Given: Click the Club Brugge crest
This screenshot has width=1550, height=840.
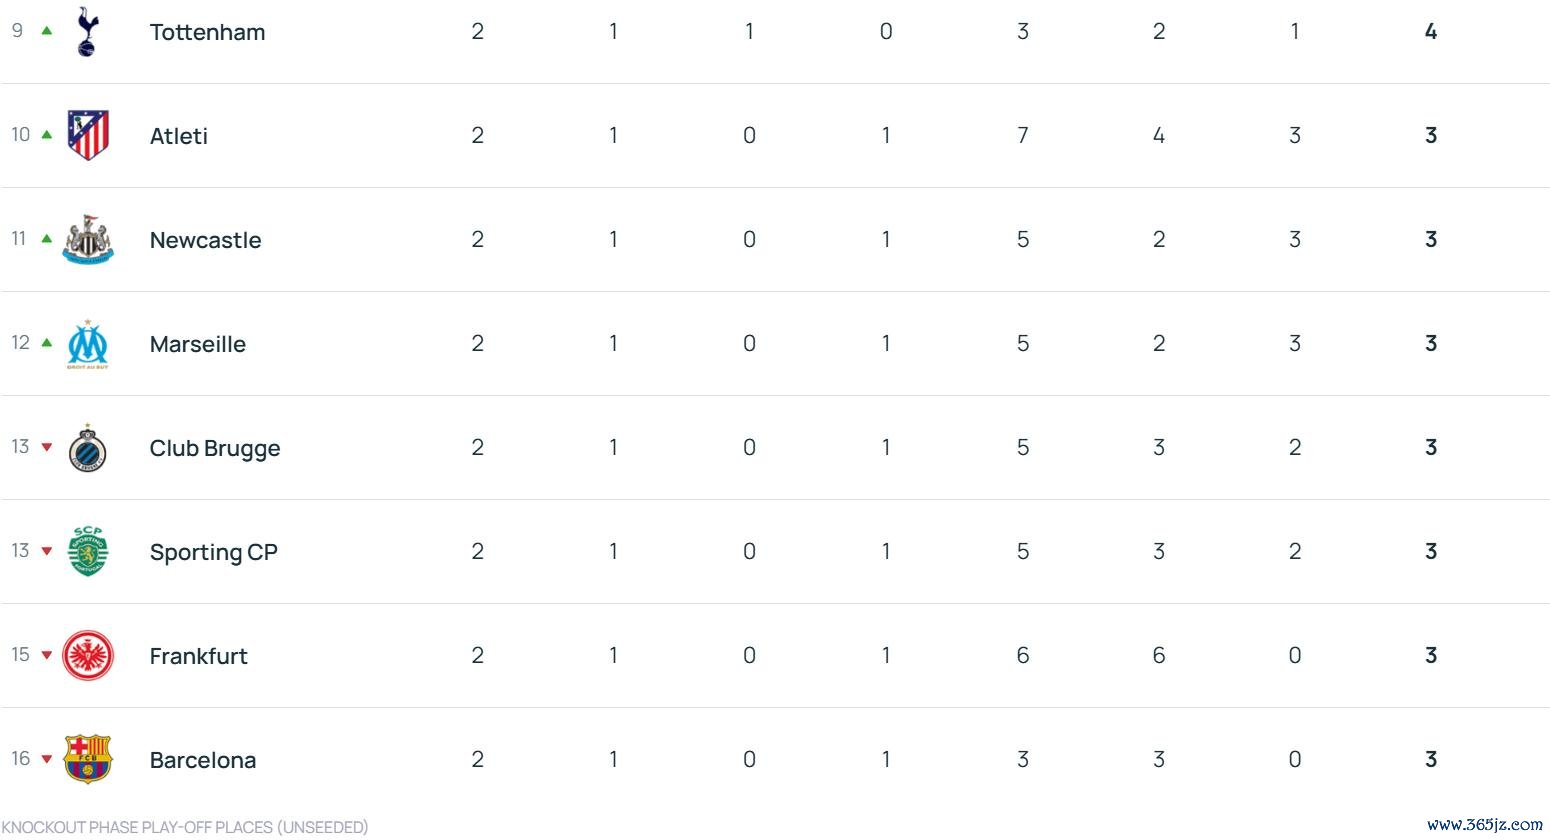Looking at the screenshot, I should (88, 448).
